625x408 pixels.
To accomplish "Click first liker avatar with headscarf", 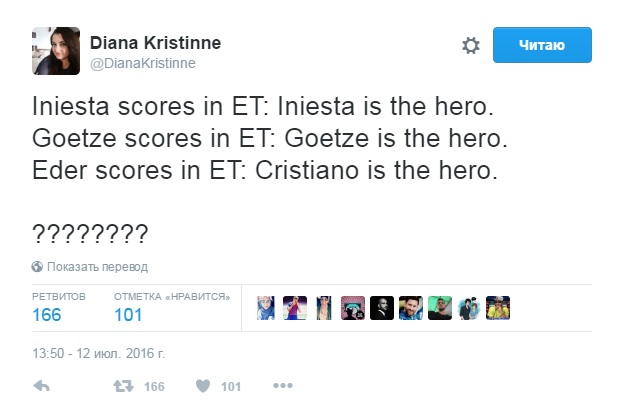I will point(266,308).
